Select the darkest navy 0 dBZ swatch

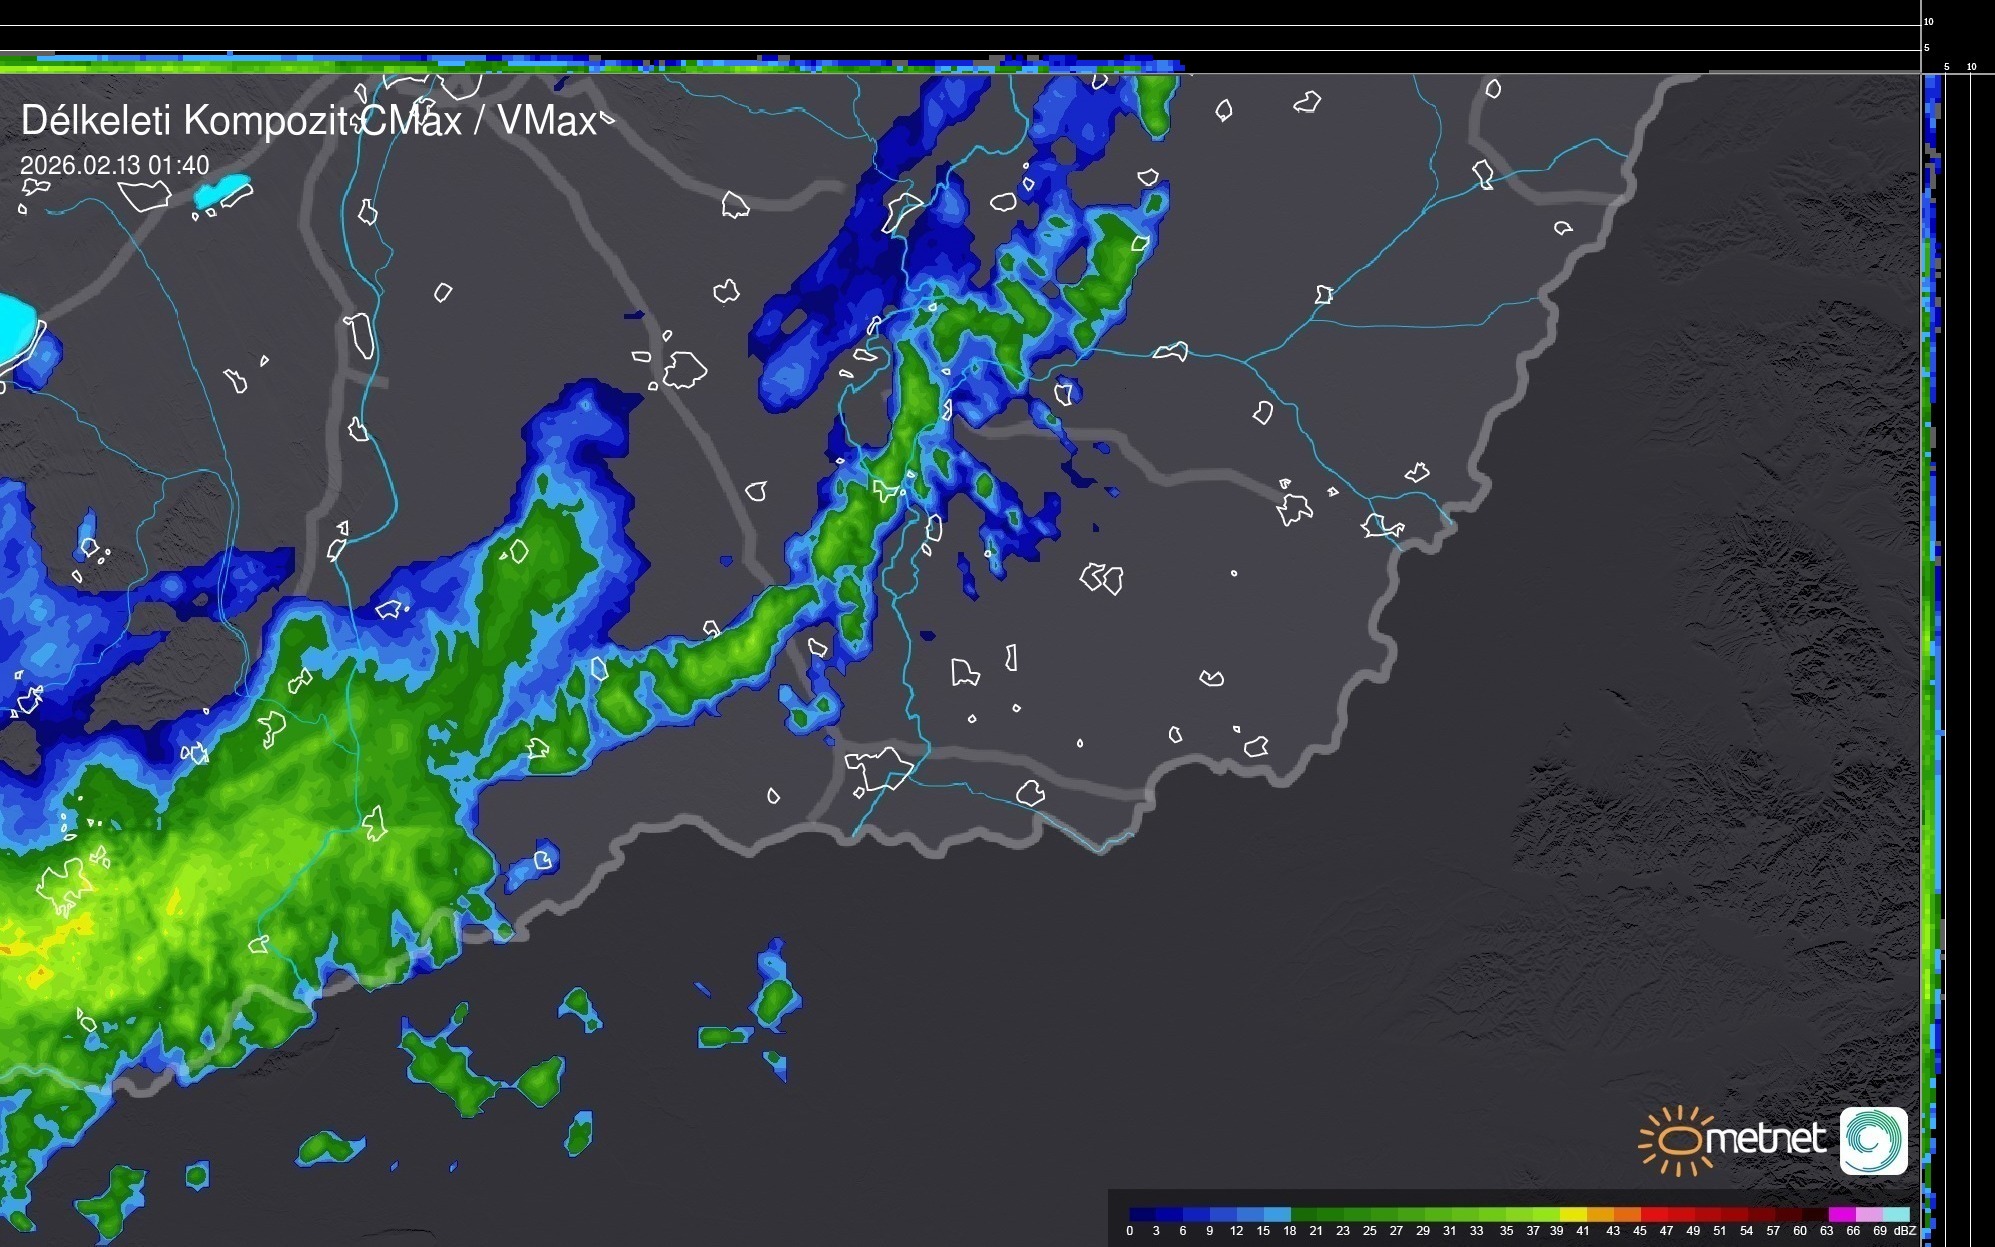click(1142, 1214)
